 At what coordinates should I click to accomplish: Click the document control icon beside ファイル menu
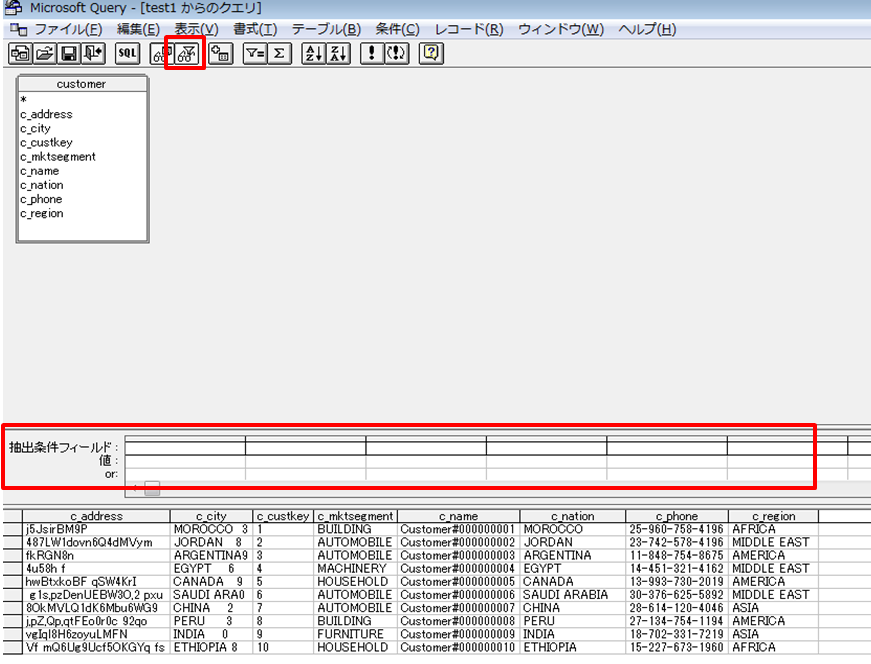click(18, 29)
